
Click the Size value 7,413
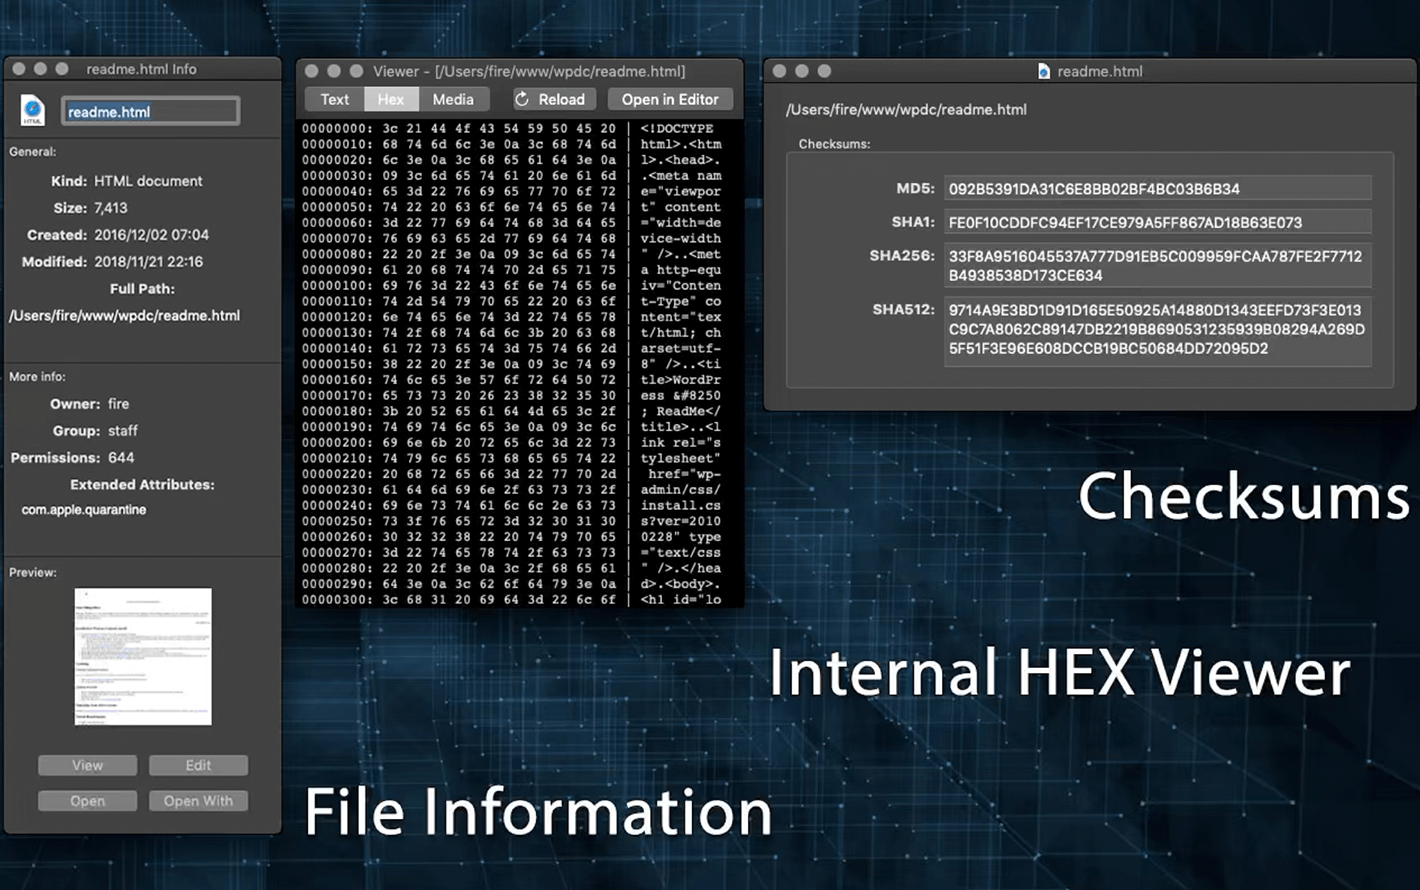(111, 208)
